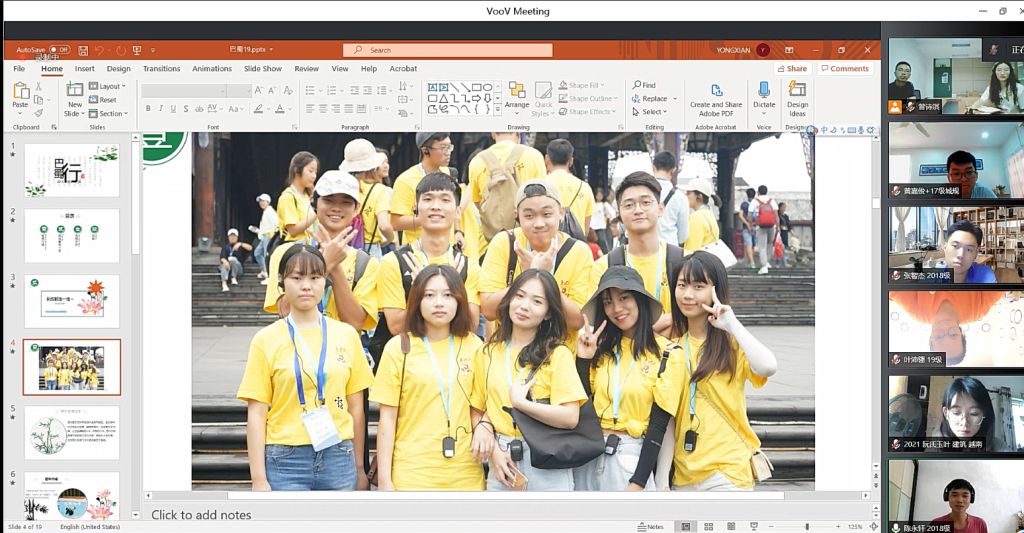This screenshot has width=1024, height=533.
Task: Open the Customize Quick Access Toolbar dropdown
Action: [x=153, y=50]
